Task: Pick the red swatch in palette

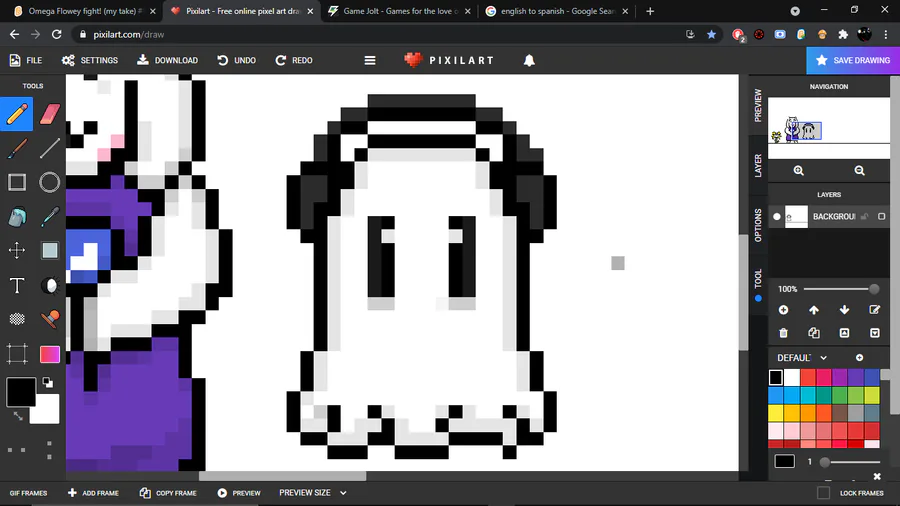Action: pos(808,377)
